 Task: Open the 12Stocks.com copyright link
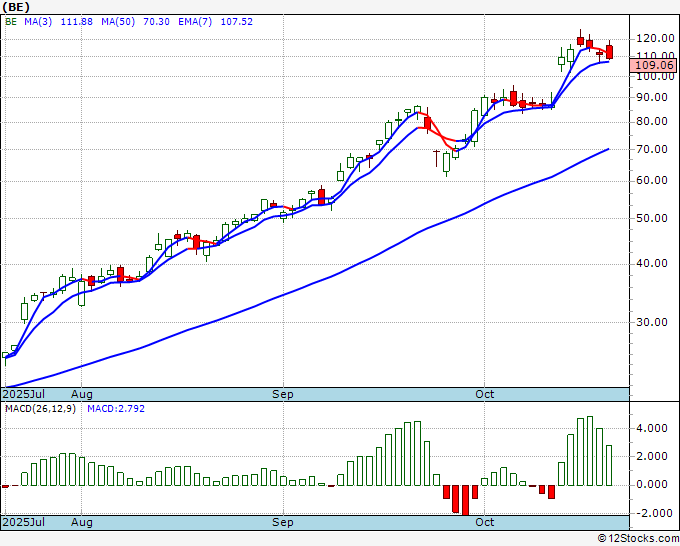638,539
